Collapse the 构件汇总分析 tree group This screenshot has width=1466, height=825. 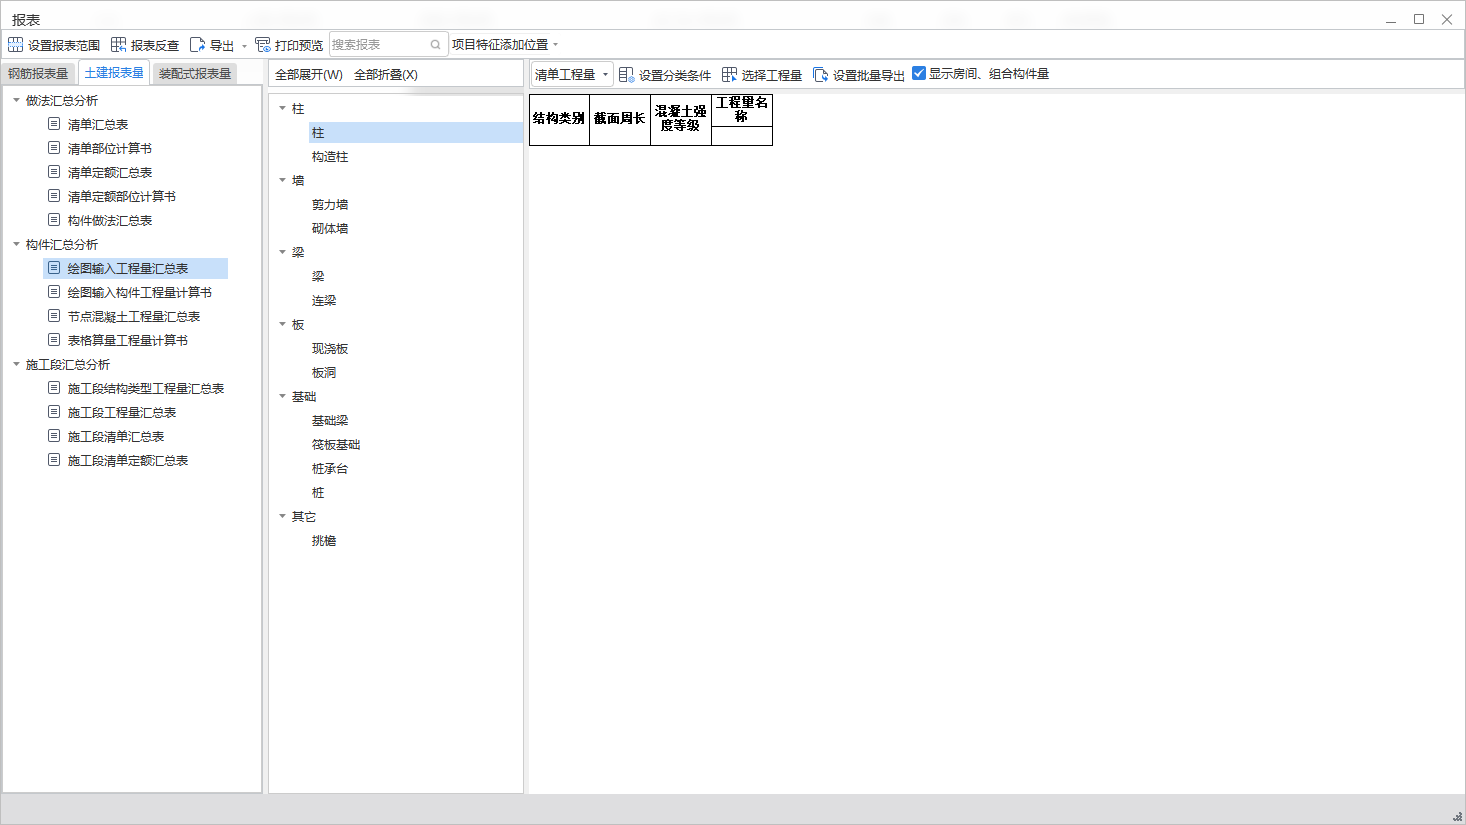click(x=16, y=244)
